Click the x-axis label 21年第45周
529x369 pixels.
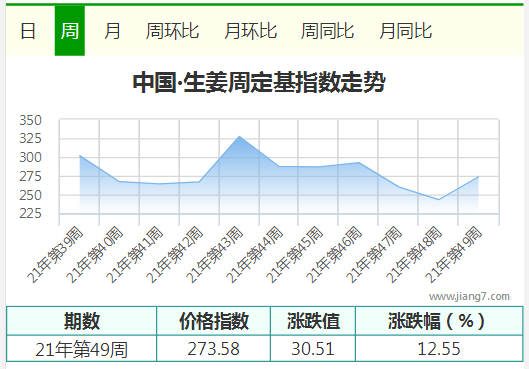[x=294, y=255]
